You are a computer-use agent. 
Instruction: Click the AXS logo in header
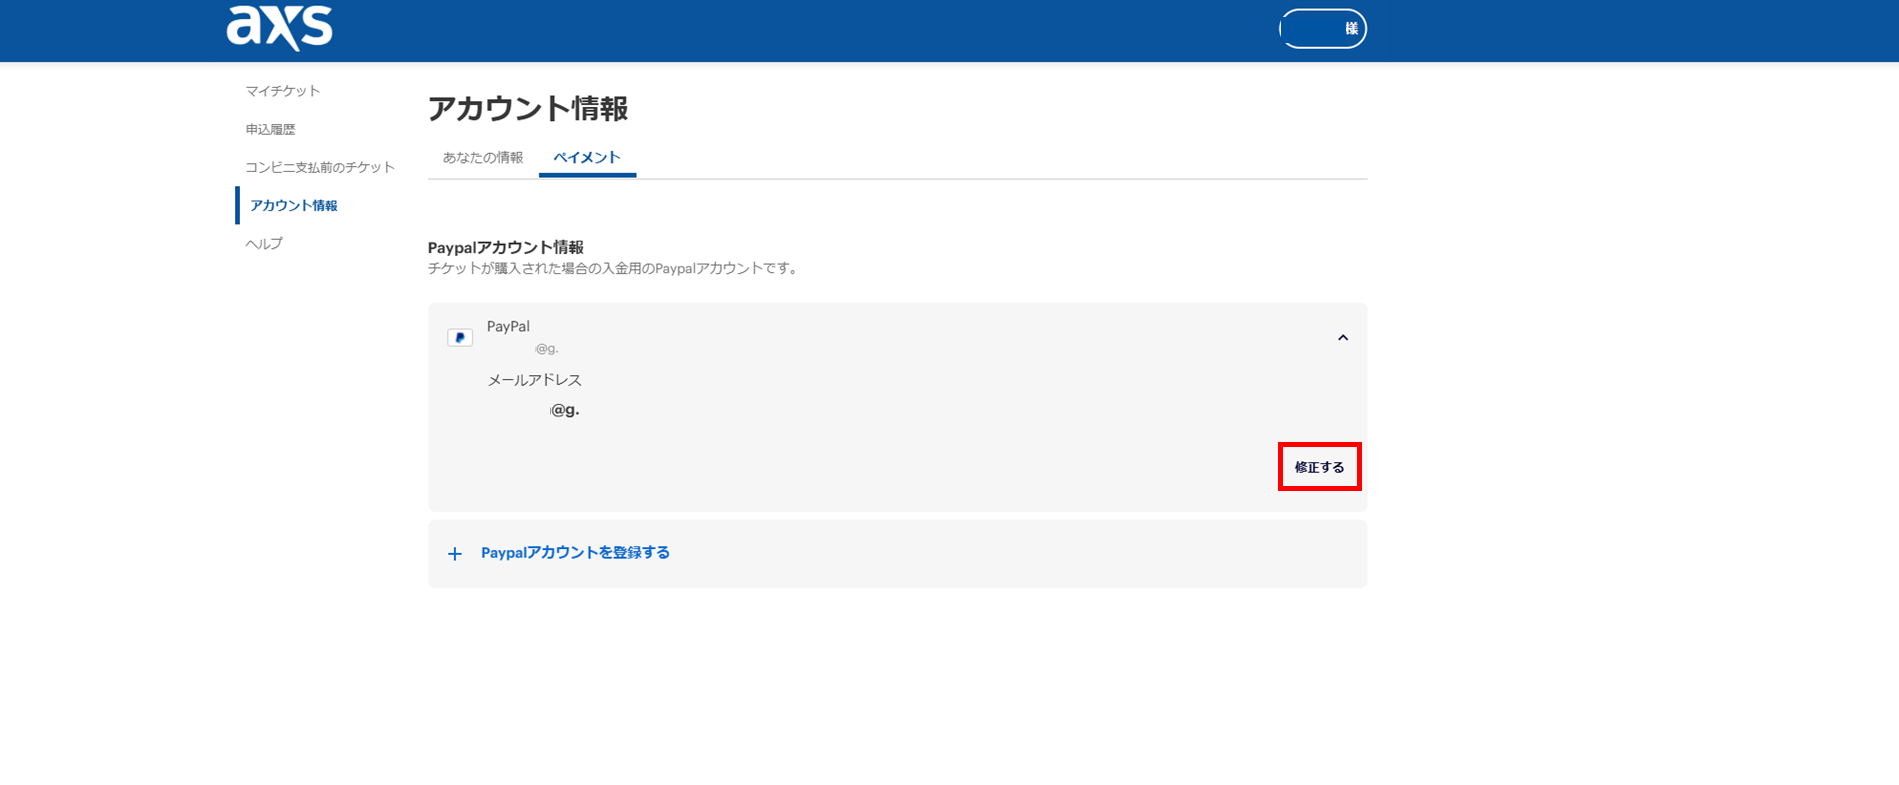pyautogui.click(x=279, y=27)
